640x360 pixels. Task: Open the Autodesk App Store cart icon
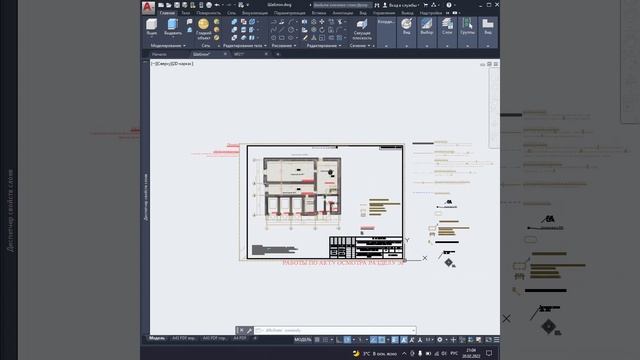pos(425,5)
